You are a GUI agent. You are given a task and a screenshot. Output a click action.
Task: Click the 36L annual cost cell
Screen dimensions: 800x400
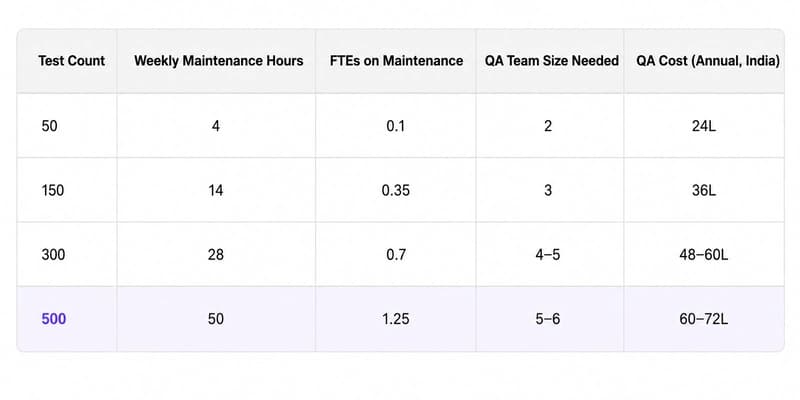click(704, 191)
